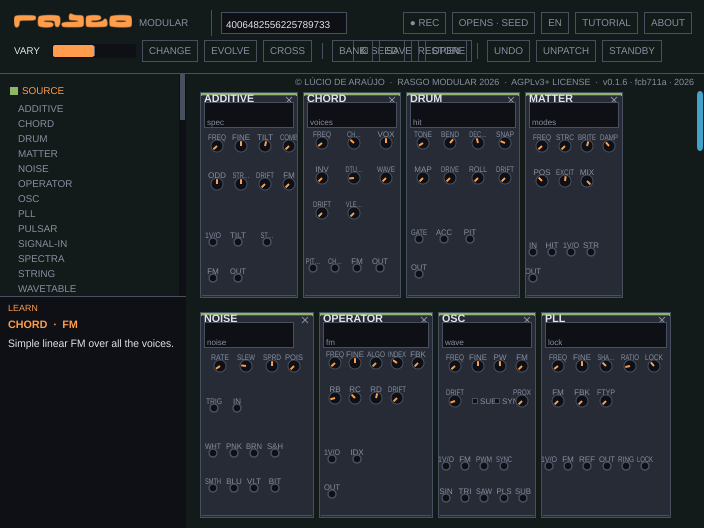Viewport: 704px width, 528px height.
Task: Click the MATTER module DAMP knob
Action: coord(608,146)
